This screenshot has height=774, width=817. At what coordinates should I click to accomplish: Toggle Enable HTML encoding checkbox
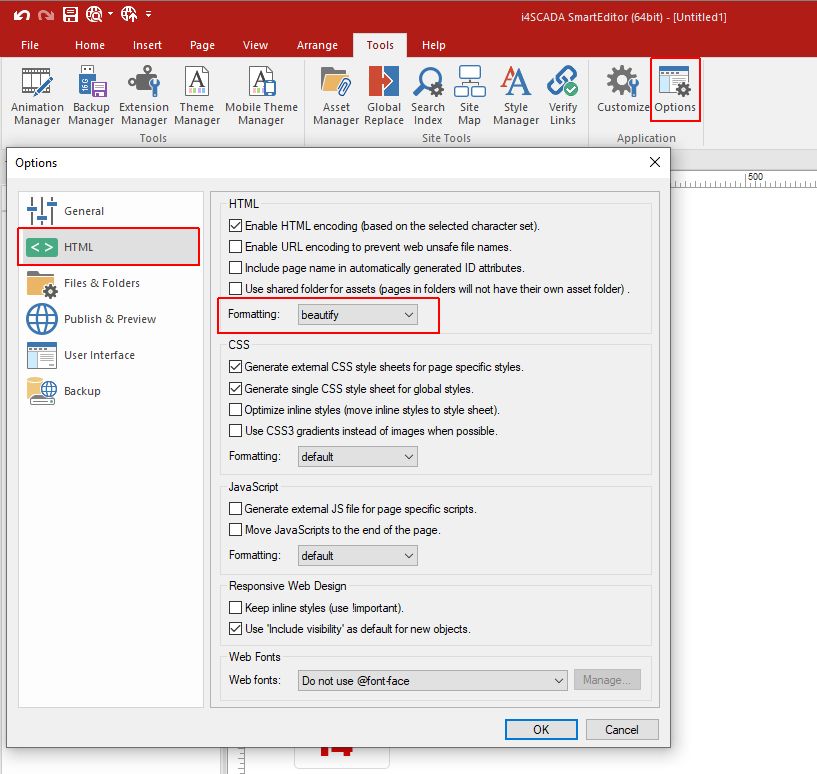(x=236, y=226)
